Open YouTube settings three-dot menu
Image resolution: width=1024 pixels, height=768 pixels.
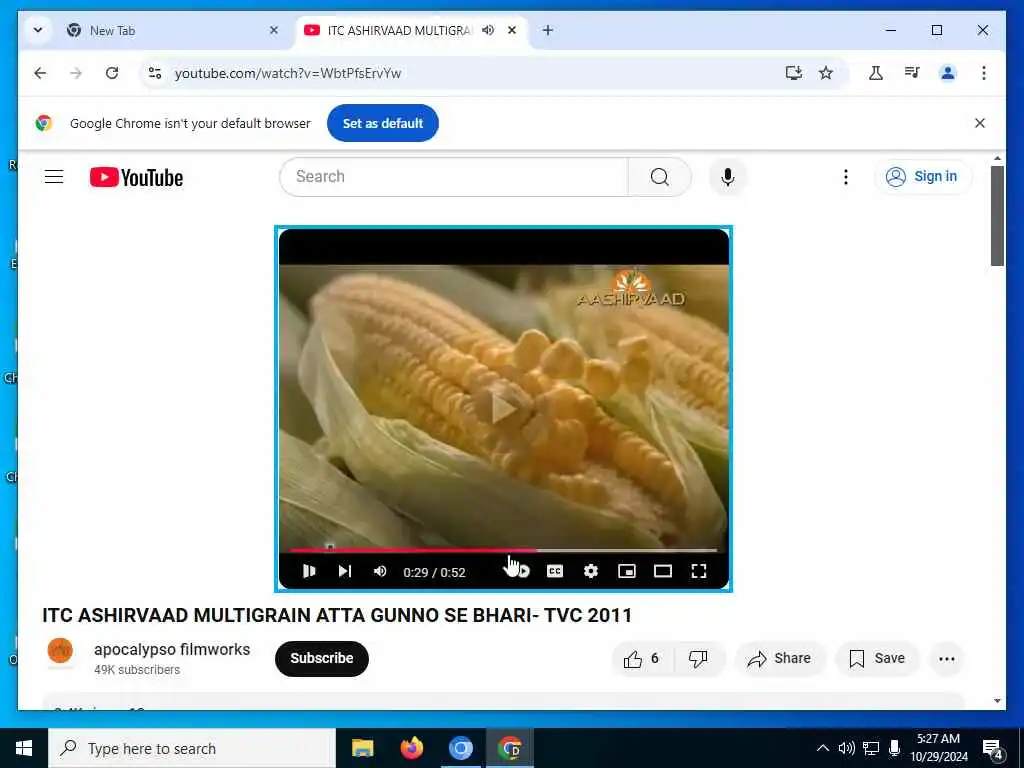pos(846,176)
